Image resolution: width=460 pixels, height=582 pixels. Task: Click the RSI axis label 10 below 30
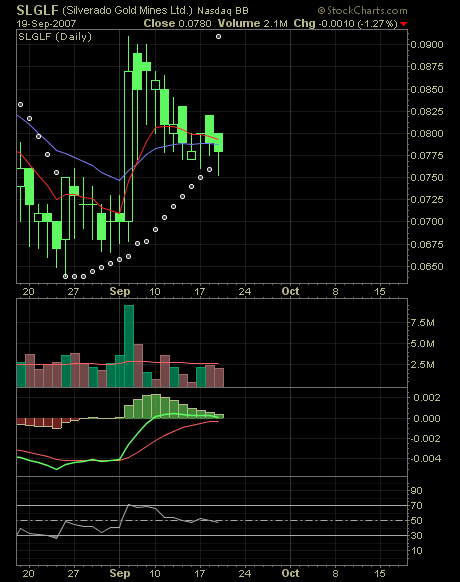417,551
